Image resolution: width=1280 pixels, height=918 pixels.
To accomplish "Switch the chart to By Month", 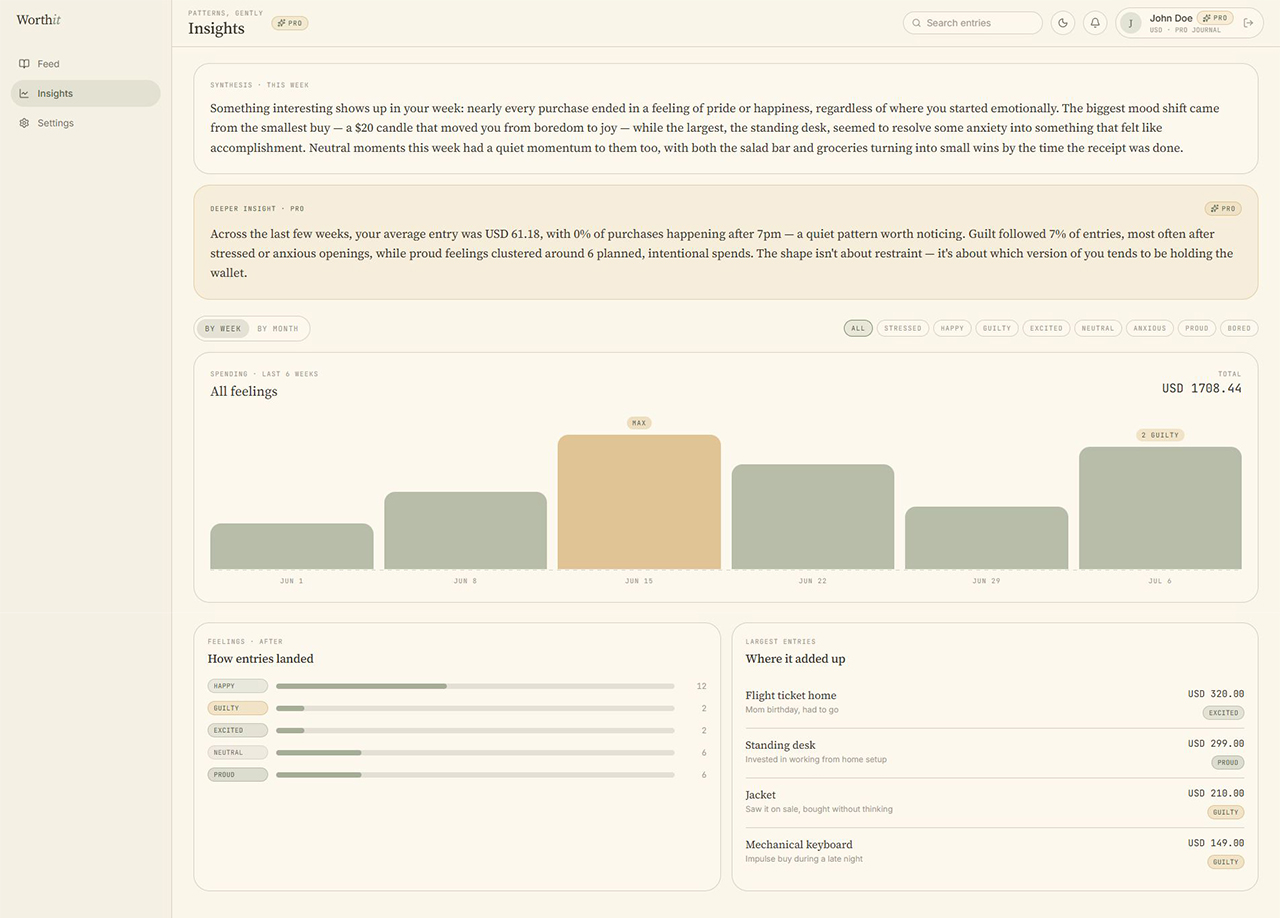I will (x=278, y=328).
